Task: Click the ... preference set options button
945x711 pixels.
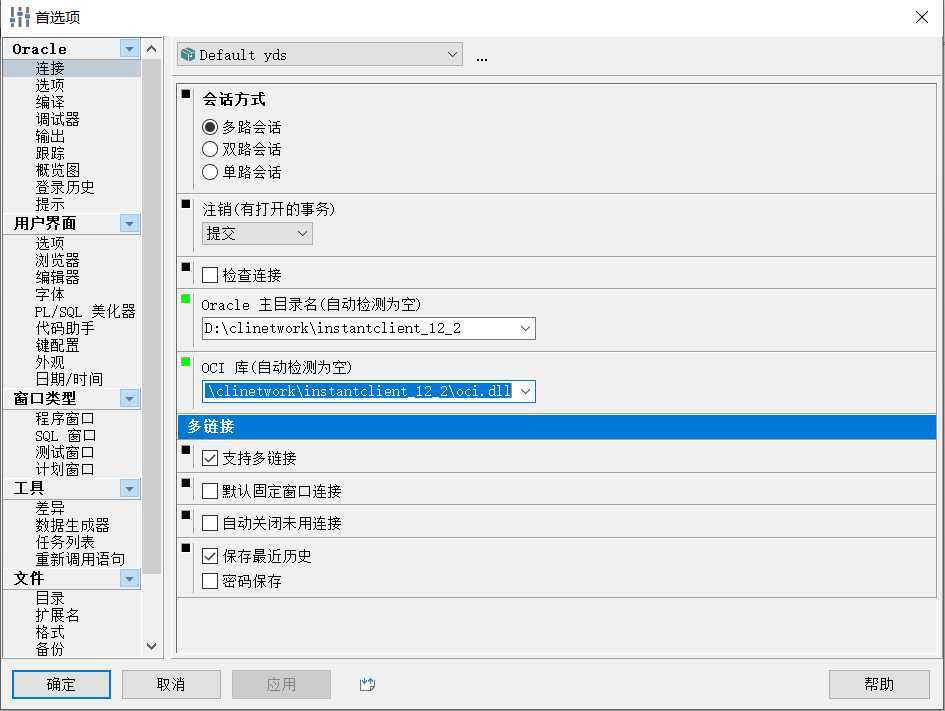Action: [x=482, y=59]
